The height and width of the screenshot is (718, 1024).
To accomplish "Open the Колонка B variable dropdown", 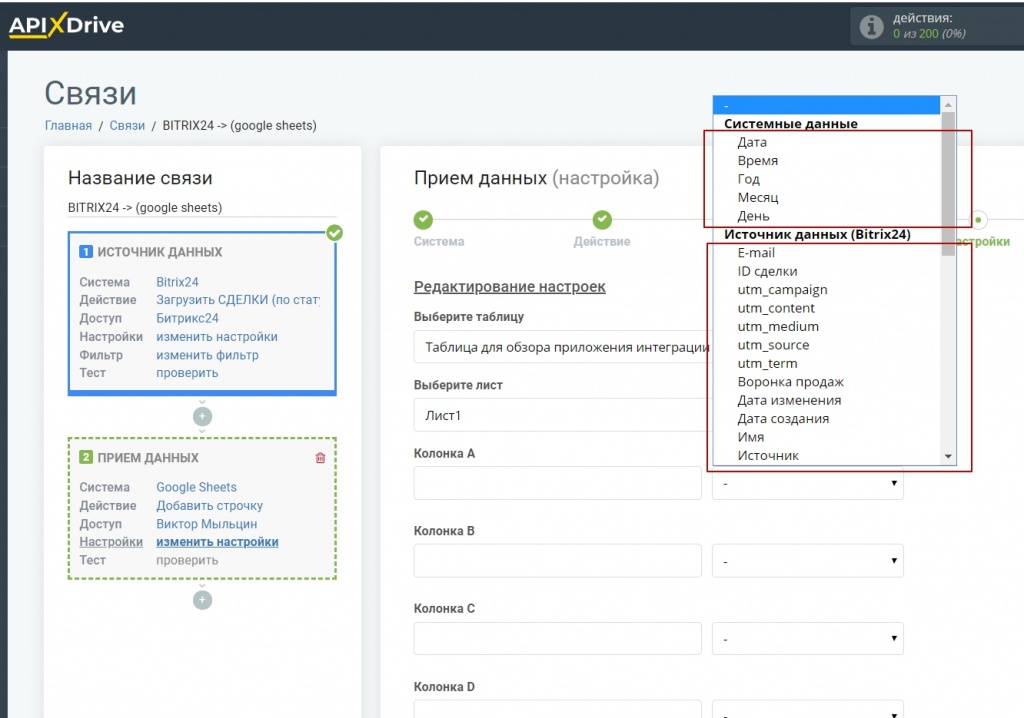I will point(808,561).
